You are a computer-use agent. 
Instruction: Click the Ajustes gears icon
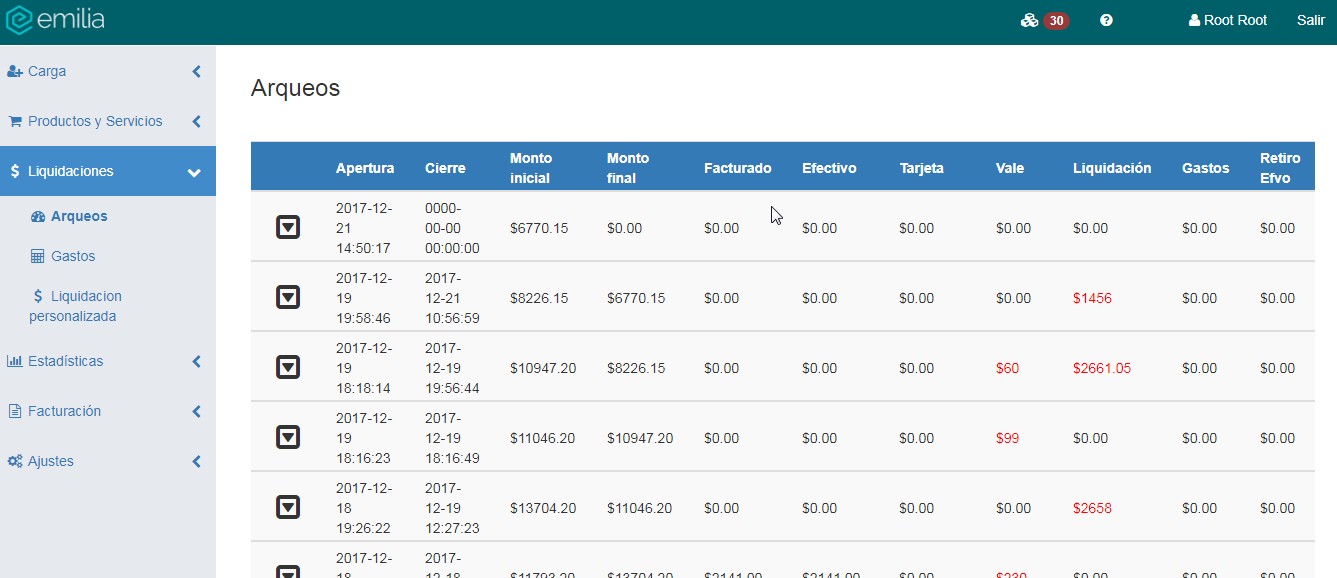click(x=15, y=462)
